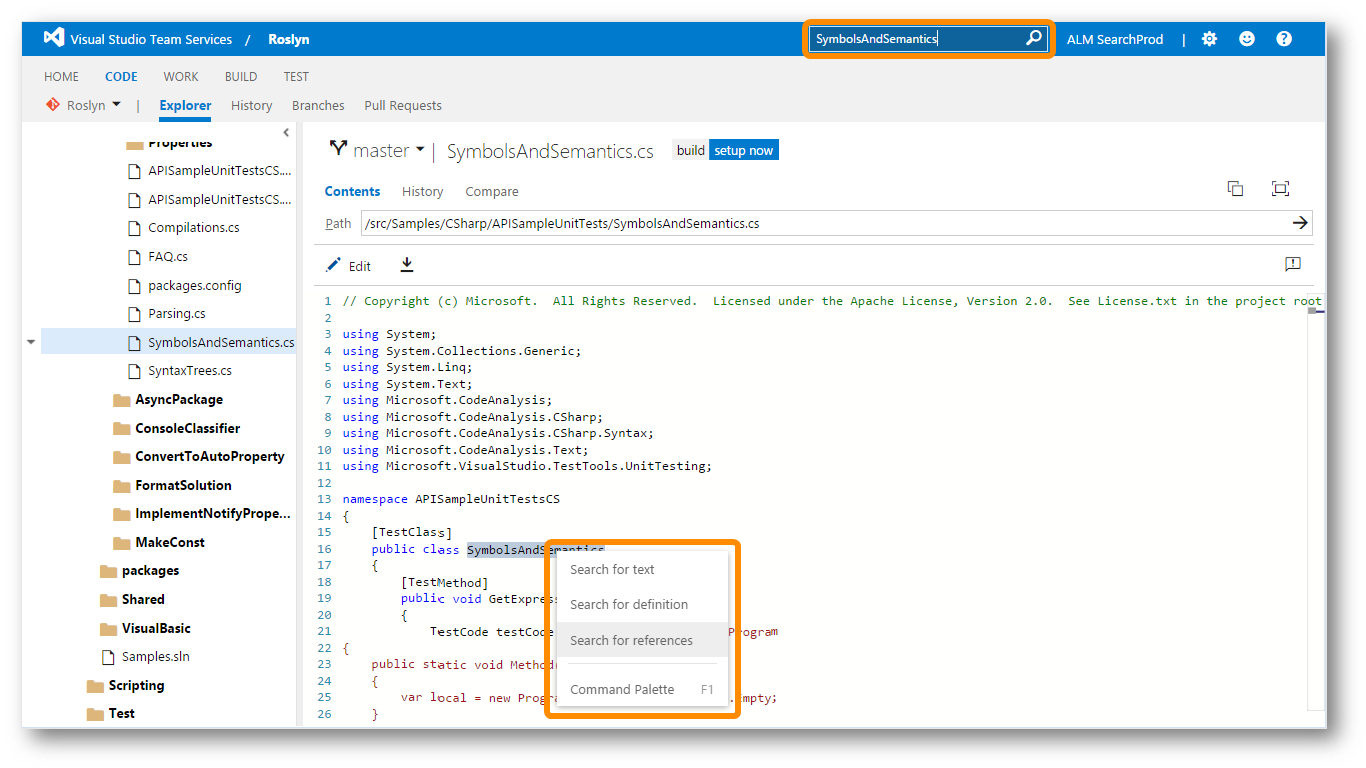Screen dimensions: 1366x768
Task: Download the file using the download icon
Action: [x=406, y=266]
